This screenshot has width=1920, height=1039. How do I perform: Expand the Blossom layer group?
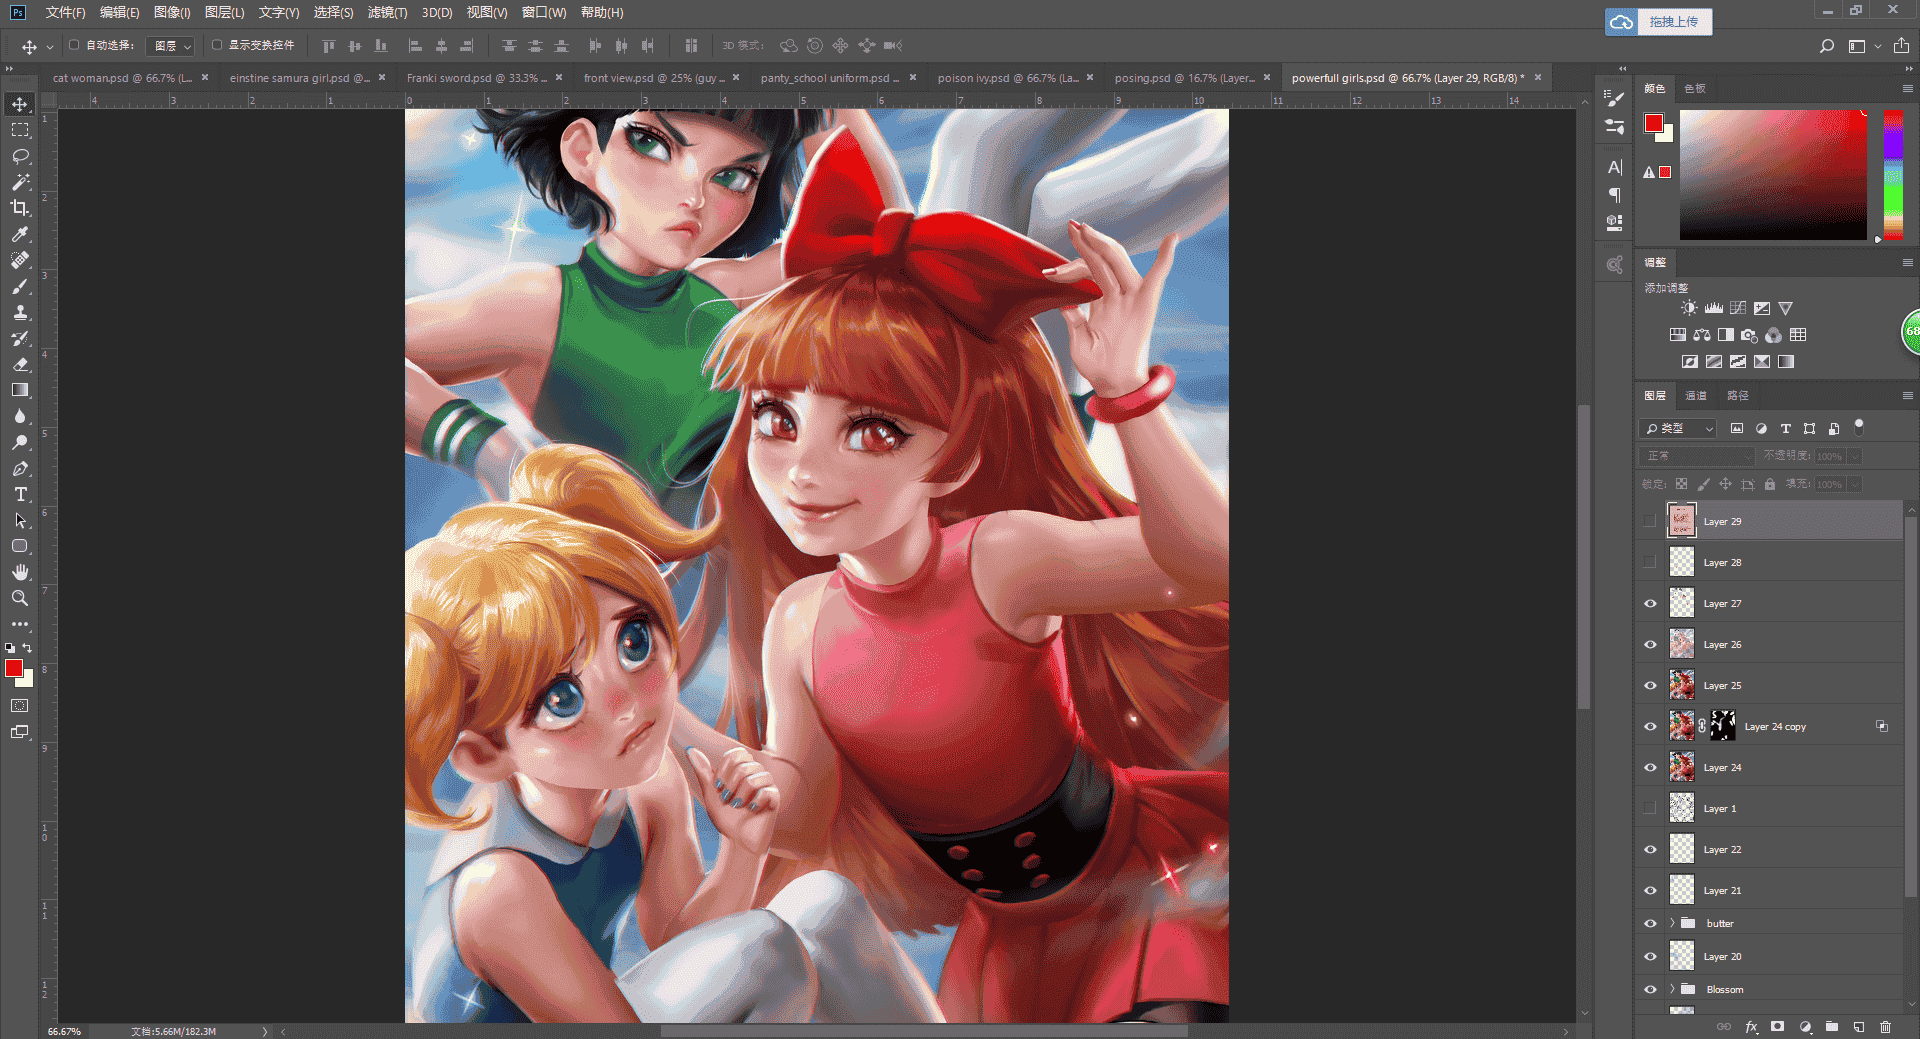click(1672, 989)
